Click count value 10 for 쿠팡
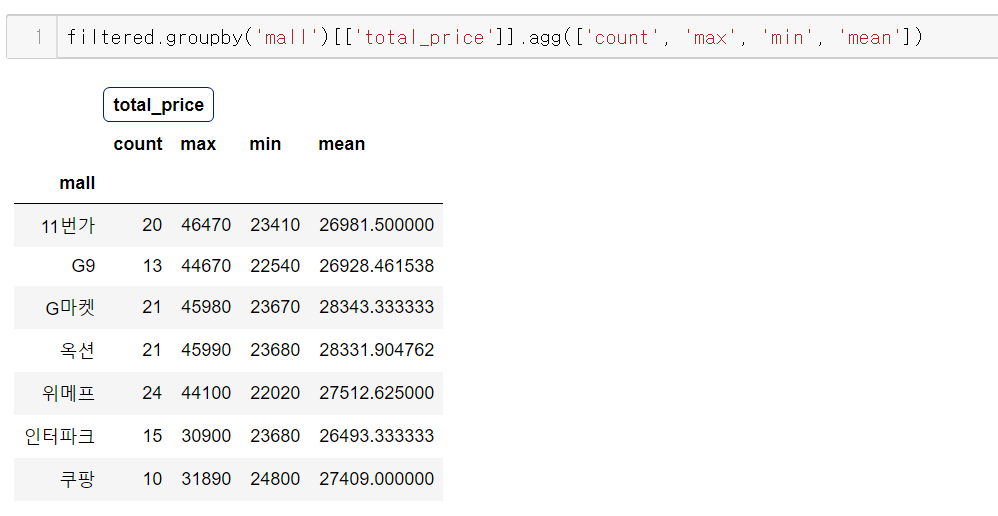The height and width of the screenshot is (516, 998). click(x=152, y=478)
